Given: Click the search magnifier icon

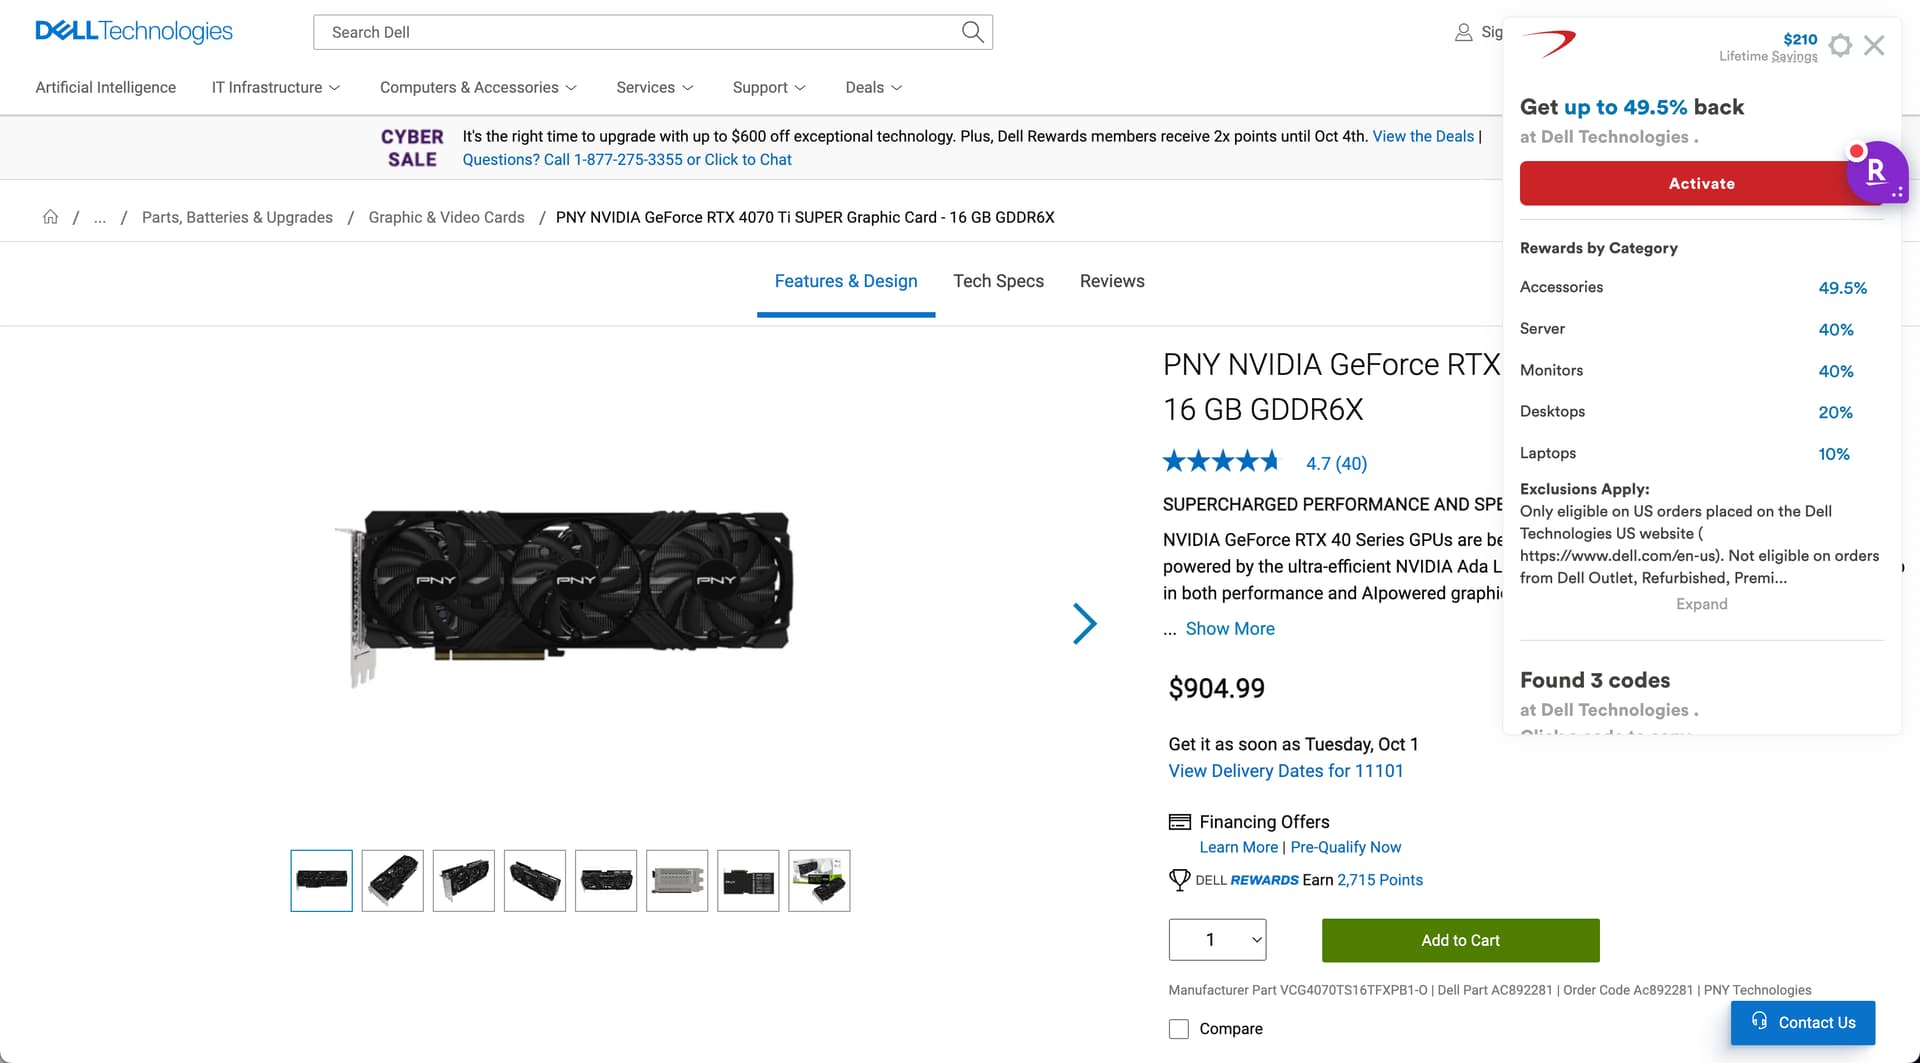Looking at the screenshot, I should (972, 32).
